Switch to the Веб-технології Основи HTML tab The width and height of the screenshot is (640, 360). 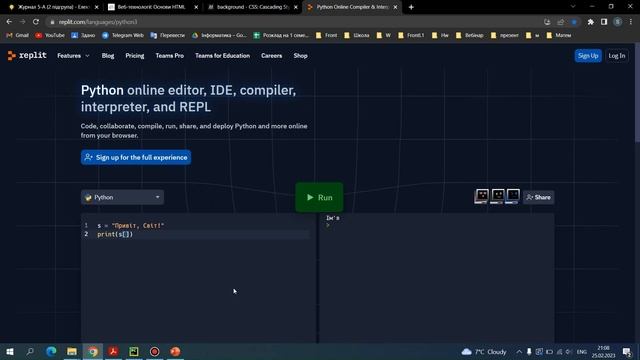[x=152, y=7]
